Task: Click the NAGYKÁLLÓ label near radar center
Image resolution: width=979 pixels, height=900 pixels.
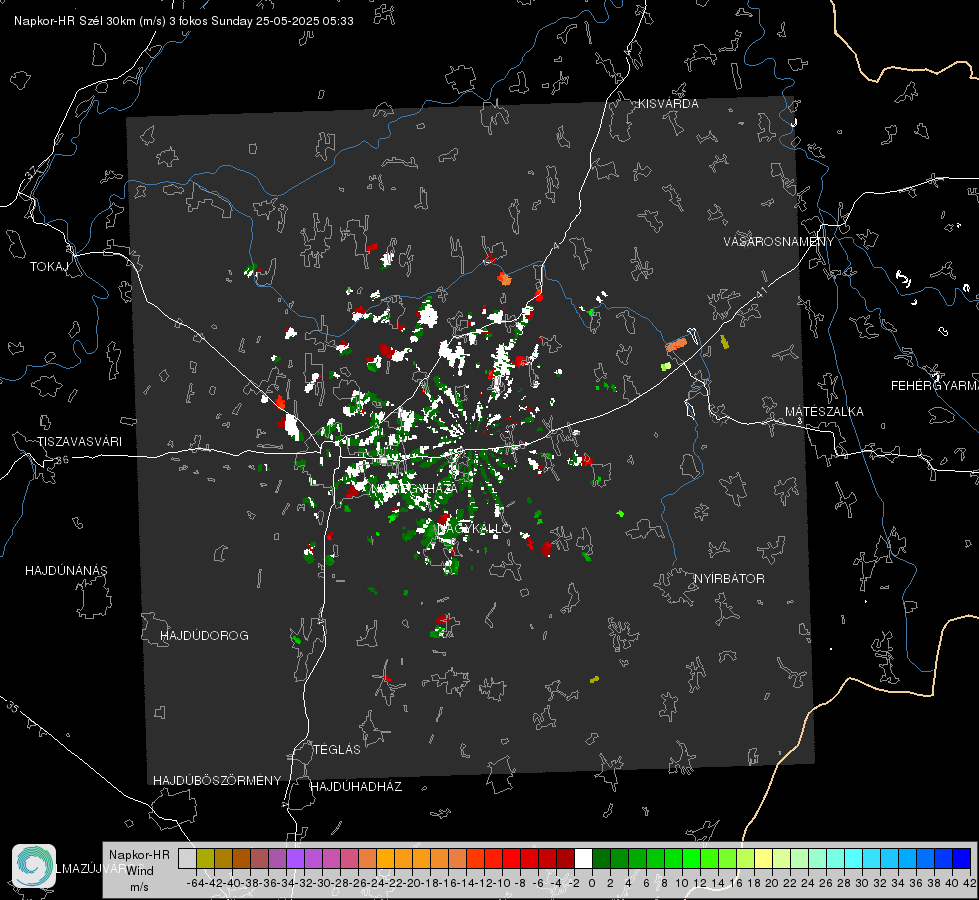Action: 473,529
